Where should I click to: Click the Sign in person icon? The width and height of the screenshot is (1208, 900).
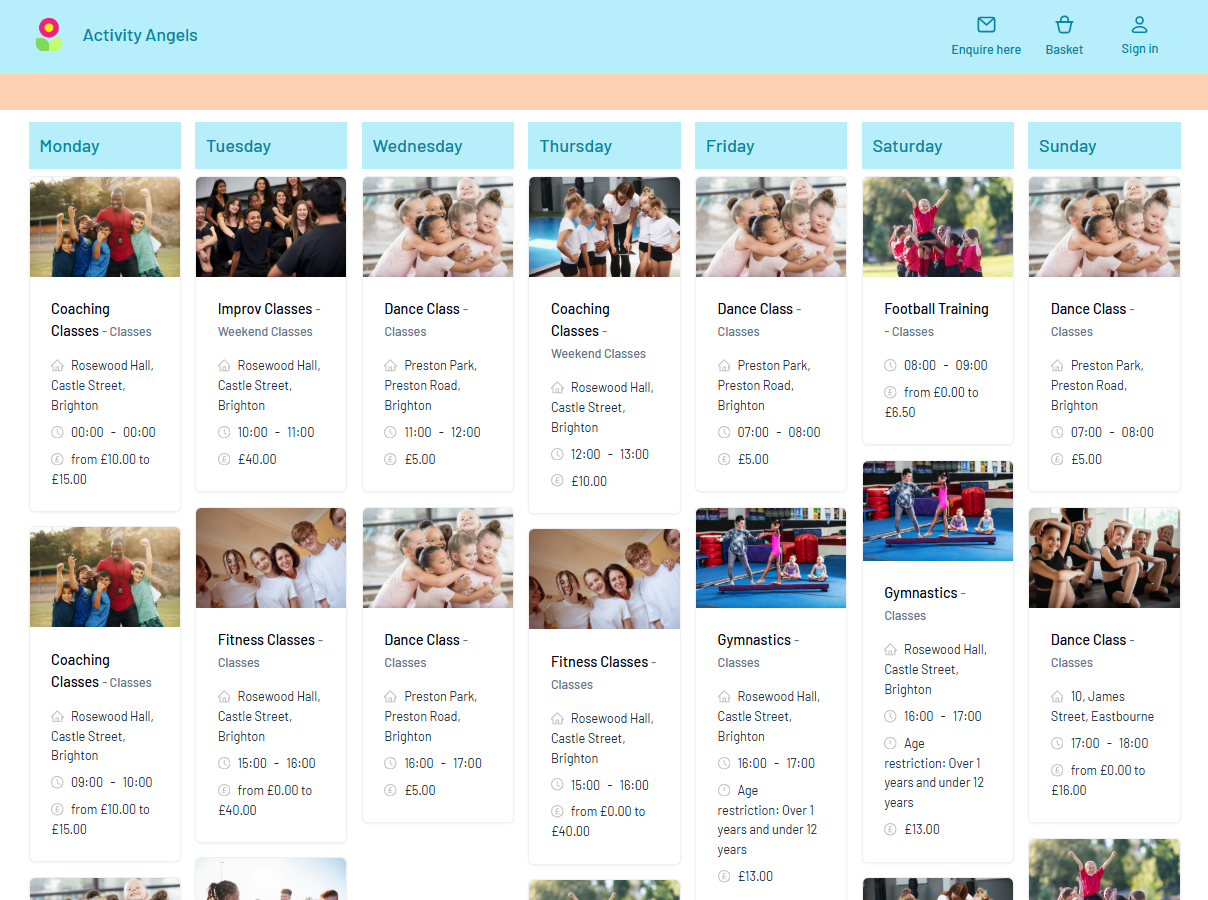1139,25
